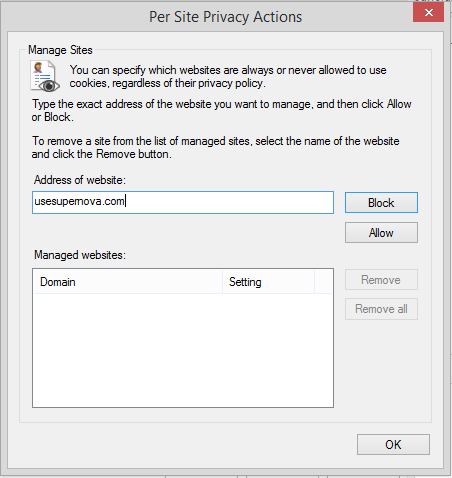Click the Per Site Privacy Actions title bar
This screenshot has width=452, height=478.
(225, 17)
